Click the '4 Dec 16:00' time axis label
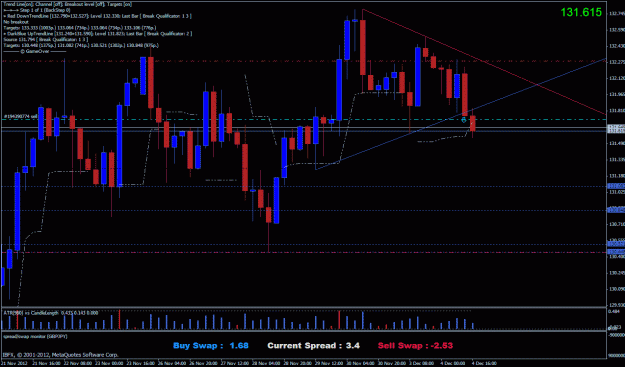This screenshot has height=367, width=625. click(485, 363)
